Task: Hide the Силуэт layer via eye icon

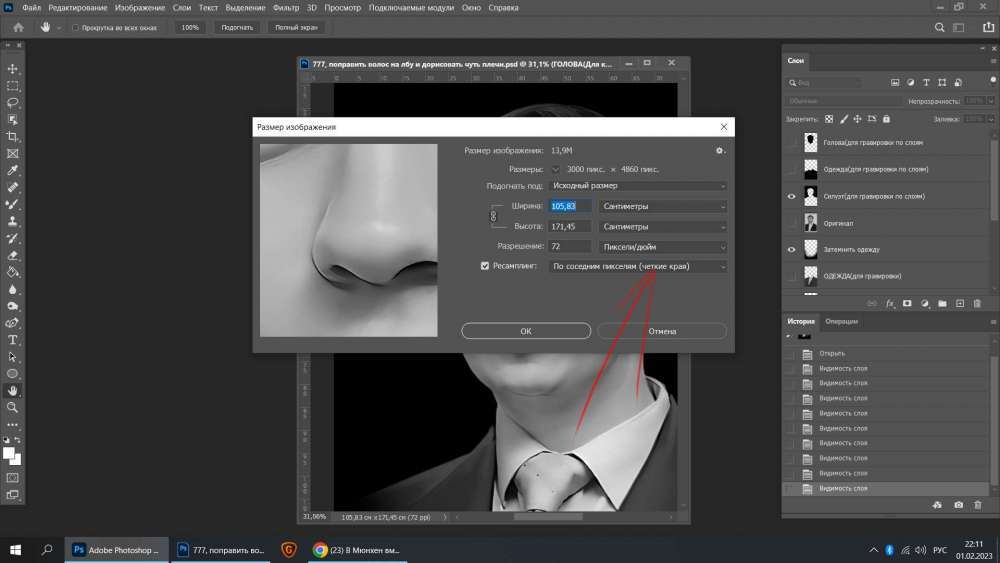Action: (792, 196)
